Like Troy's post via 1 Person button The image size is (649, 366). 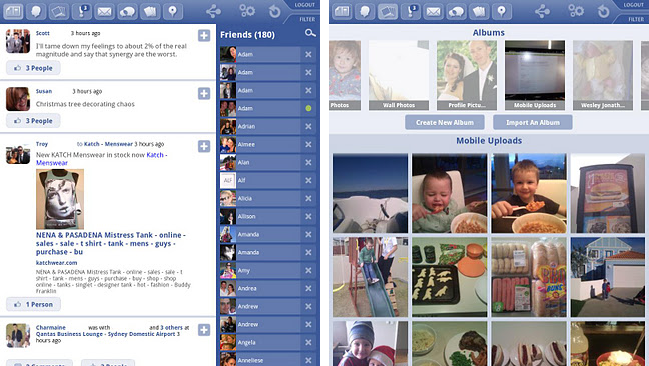point(33,304)
